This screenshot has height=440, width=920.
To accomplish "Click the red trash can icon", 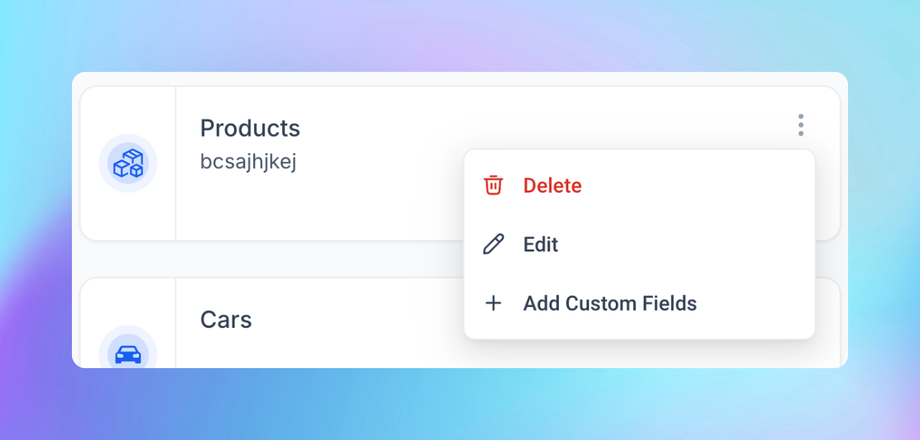I will point(493,185).
